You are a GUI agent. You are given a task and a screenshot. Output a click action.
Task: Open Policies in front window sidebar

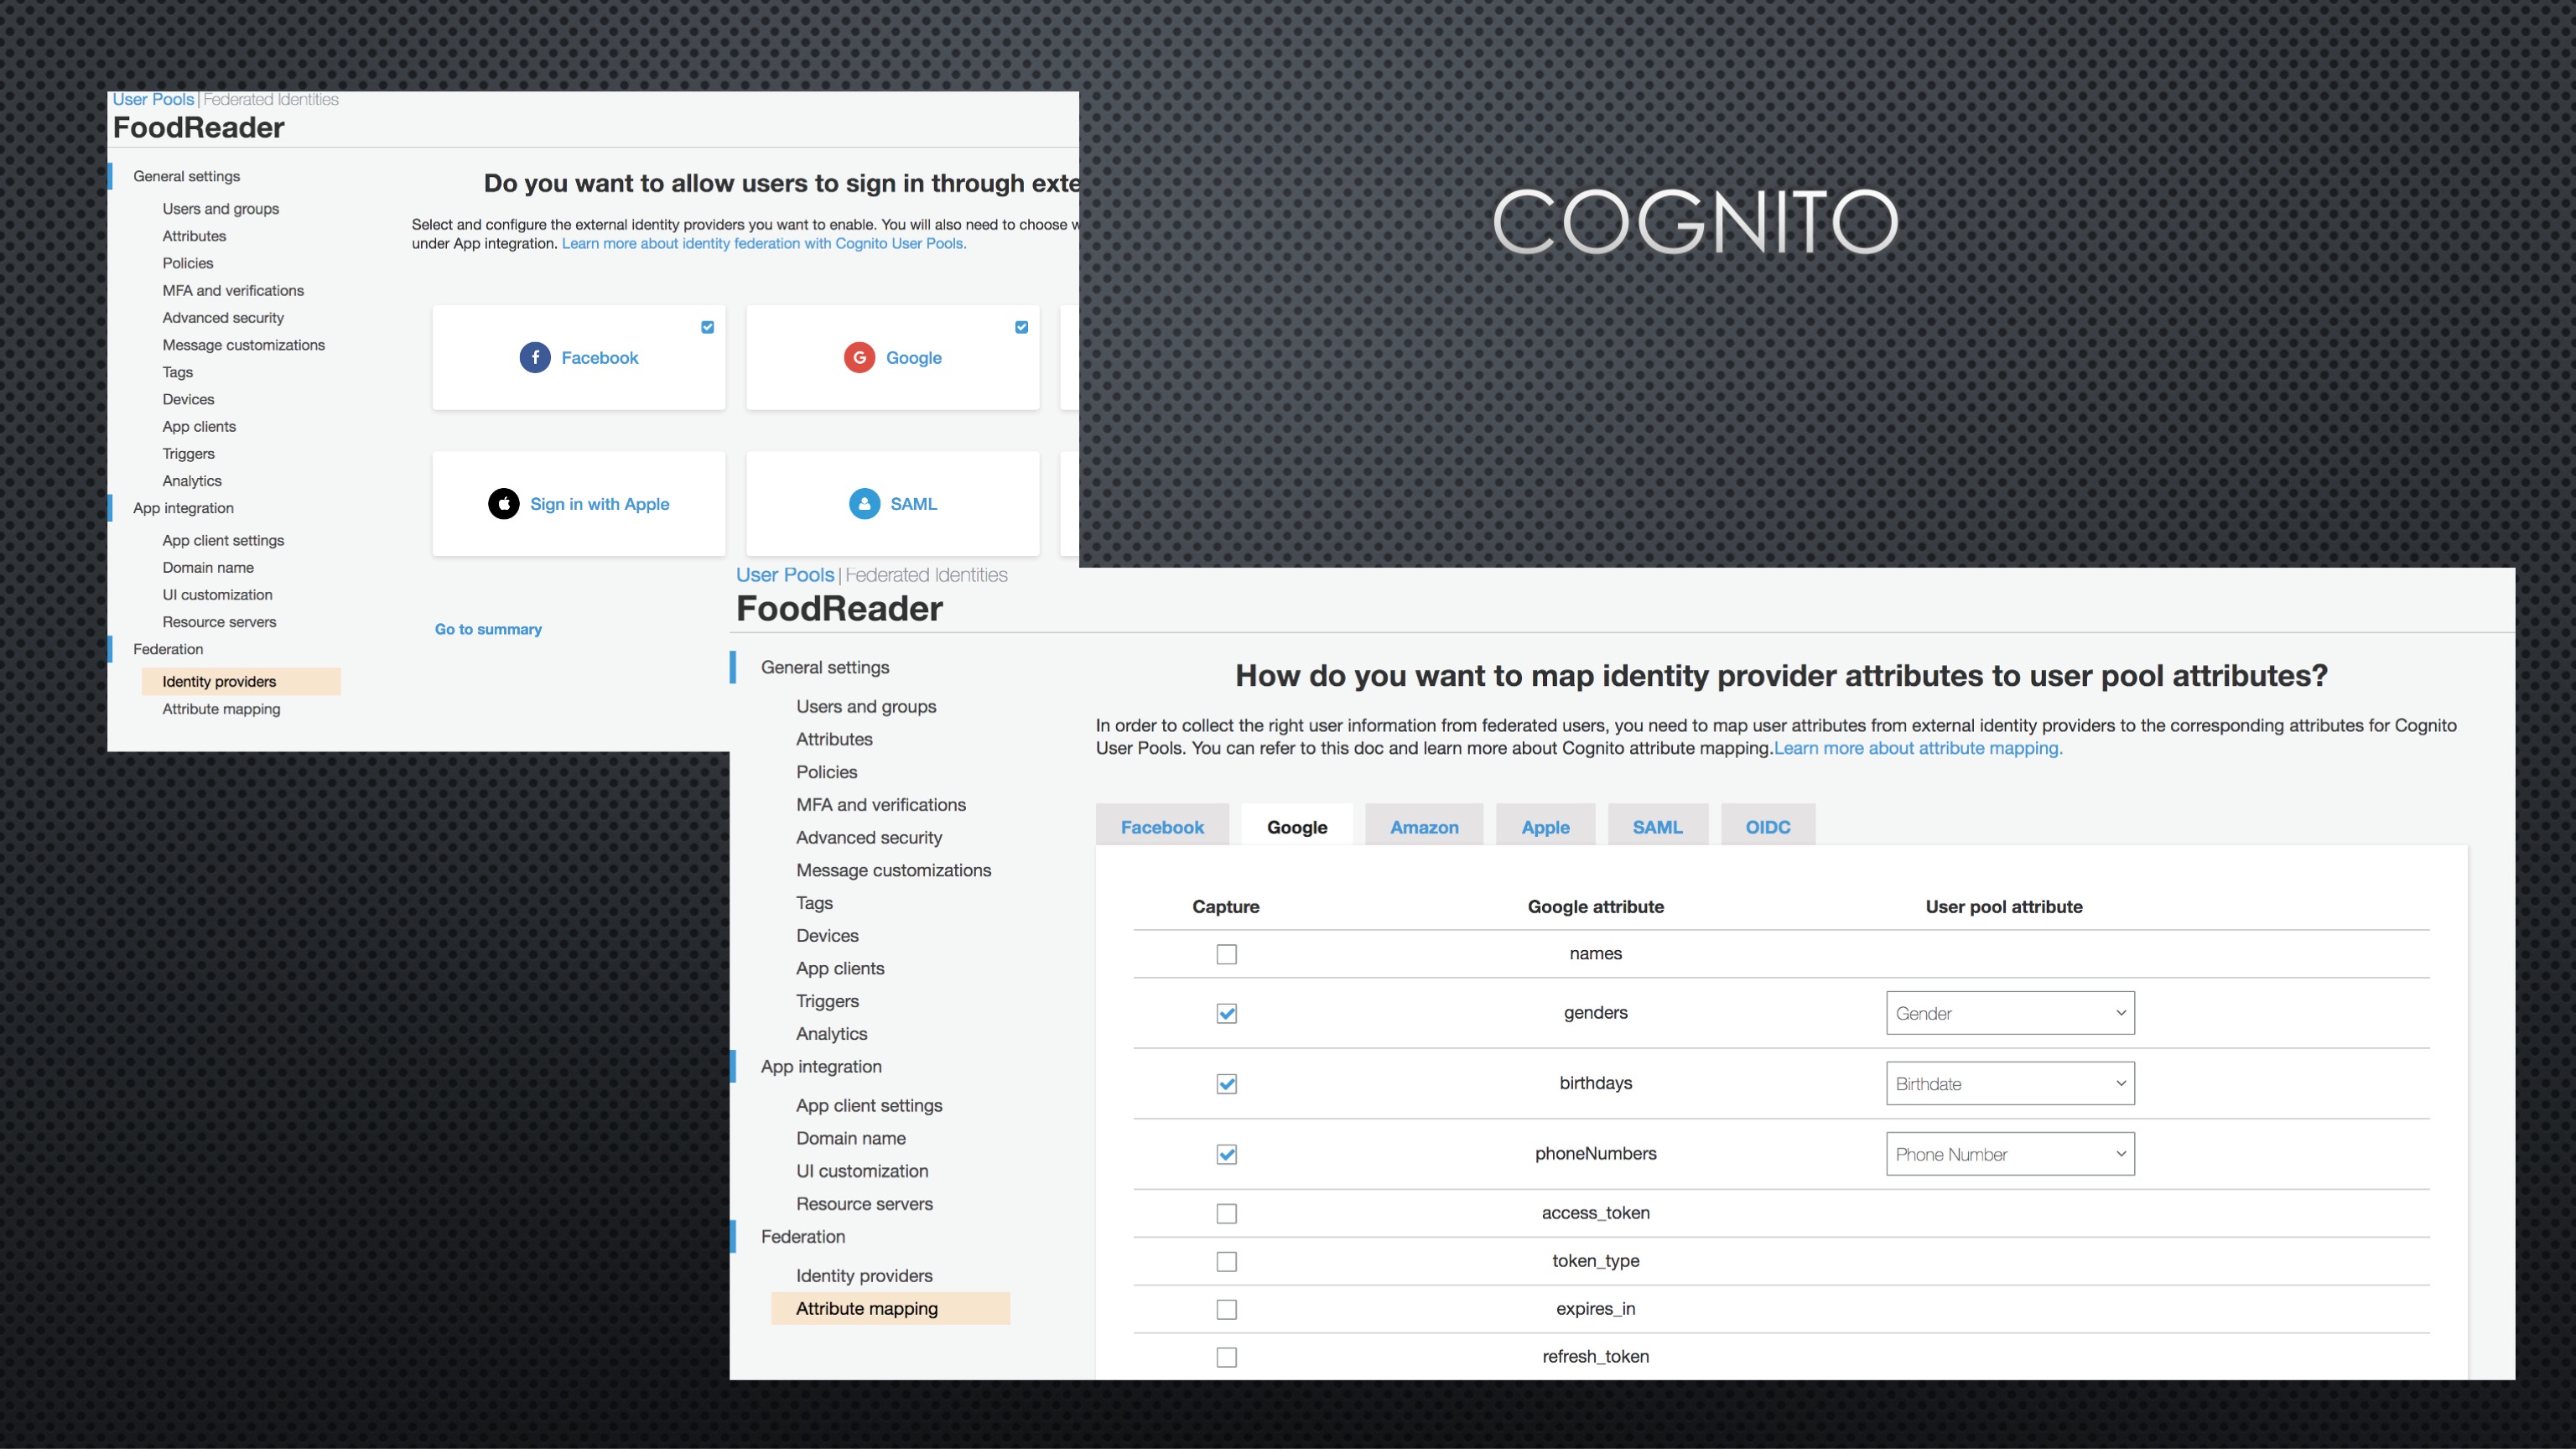point(827,772)
